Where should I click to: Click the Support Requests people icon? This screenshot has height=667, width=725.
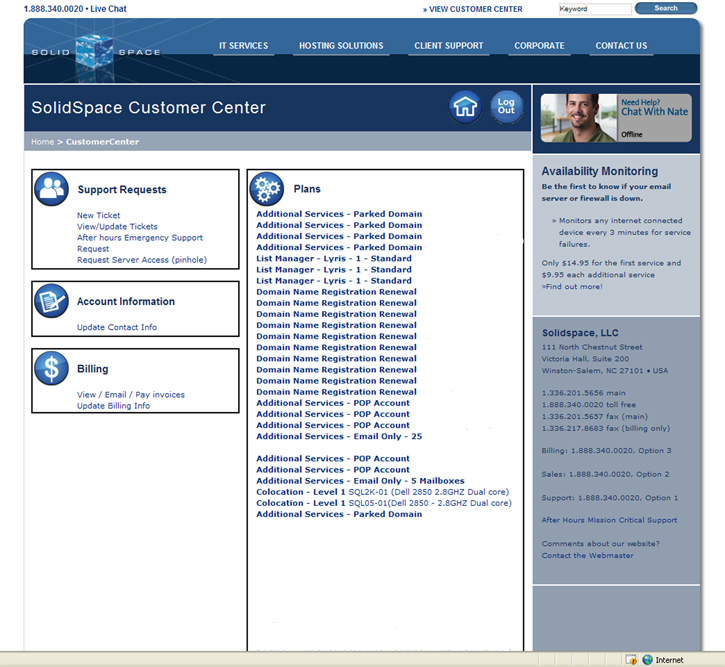(51, 189)
